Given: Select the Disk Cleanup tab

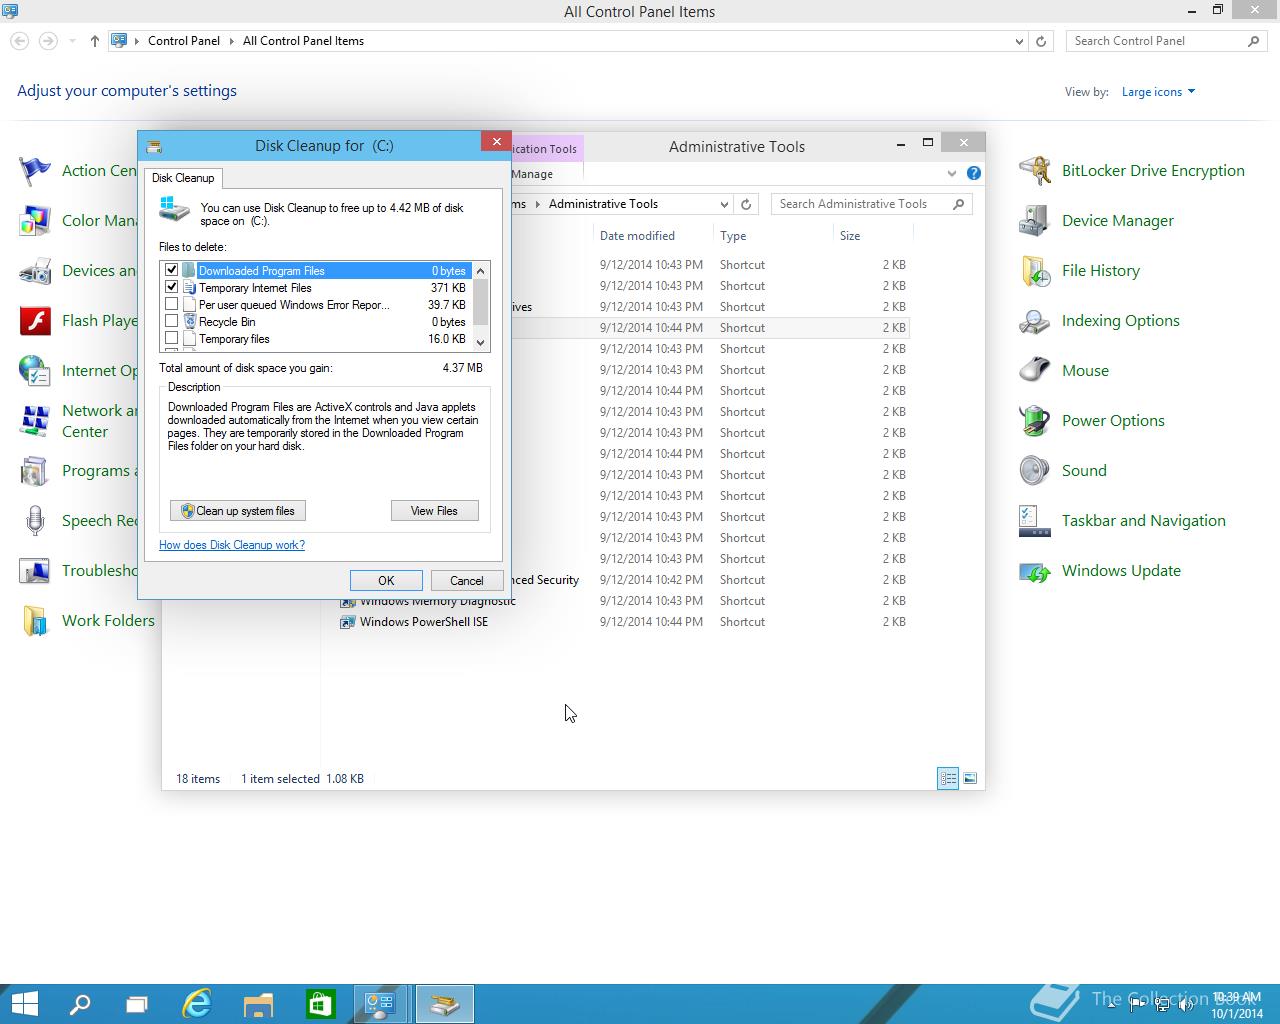Looking at the screenshot, I should [183, 178].
